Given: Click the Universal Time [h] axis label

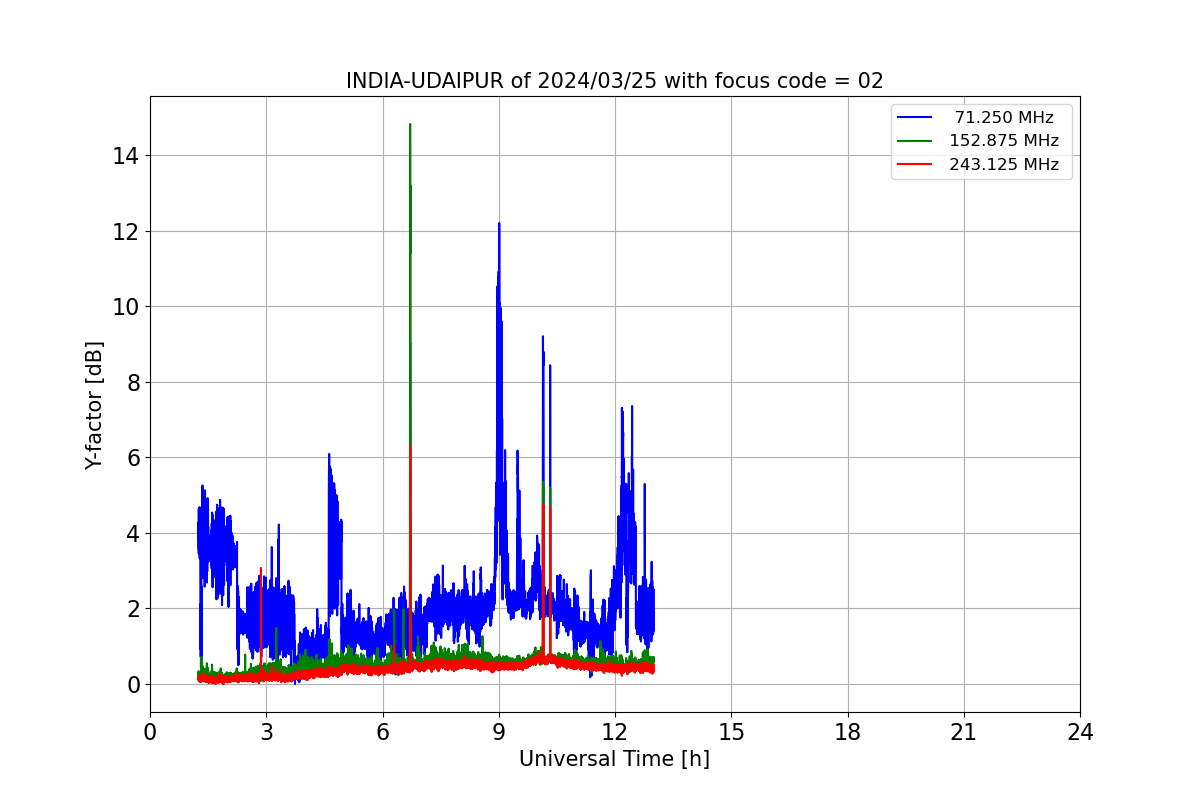Looking at the screenshot, I should (x=614, y=759).
